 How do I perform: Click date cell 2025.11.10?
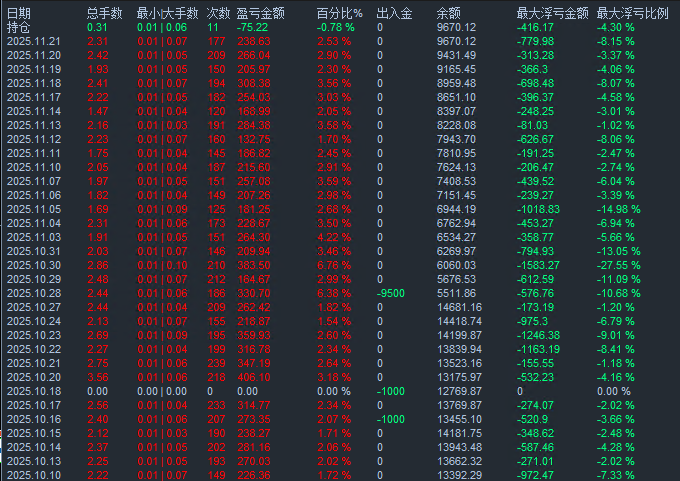click(x=34, y=167)
